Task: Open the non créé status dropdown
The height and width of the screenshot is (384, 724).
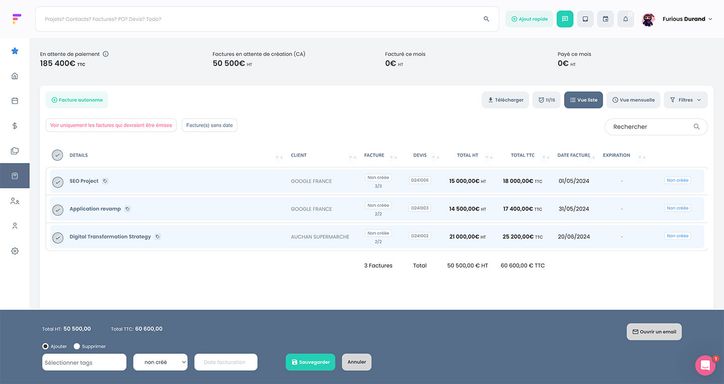Action: (x=160, y=362)
